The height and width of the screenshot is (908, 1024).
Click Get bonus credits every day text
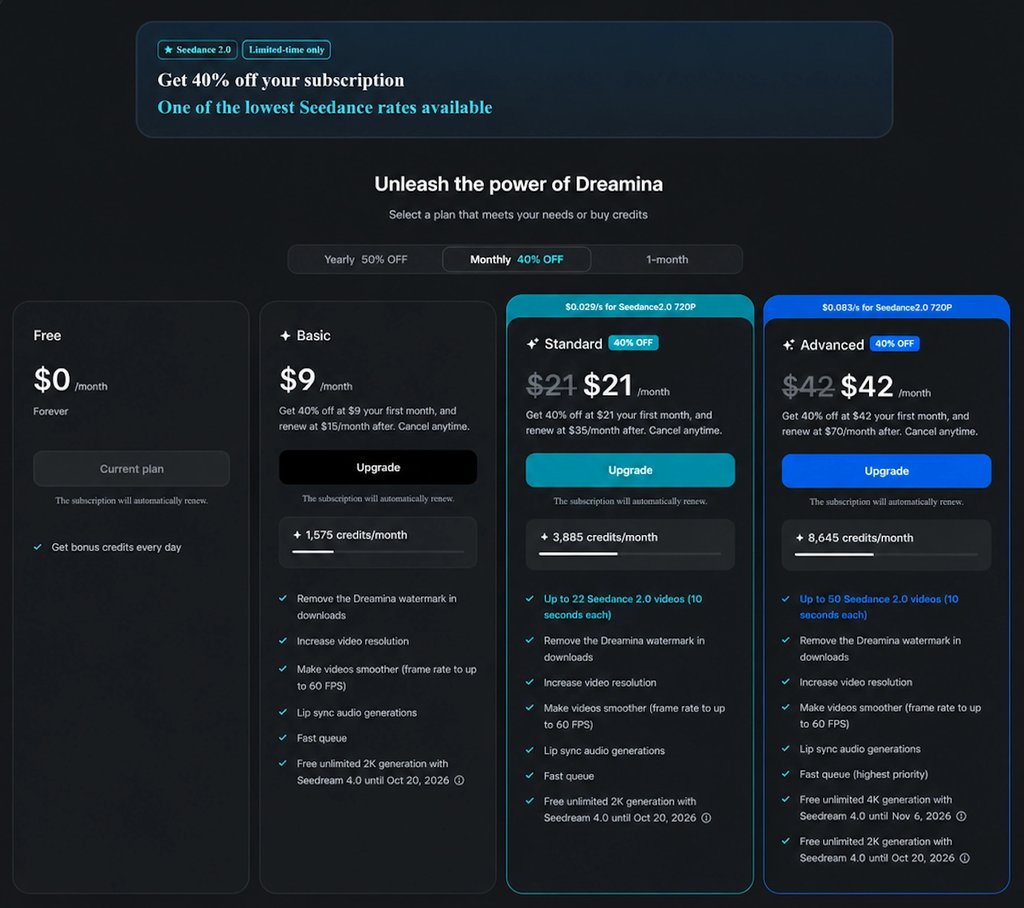pos(116,547)
